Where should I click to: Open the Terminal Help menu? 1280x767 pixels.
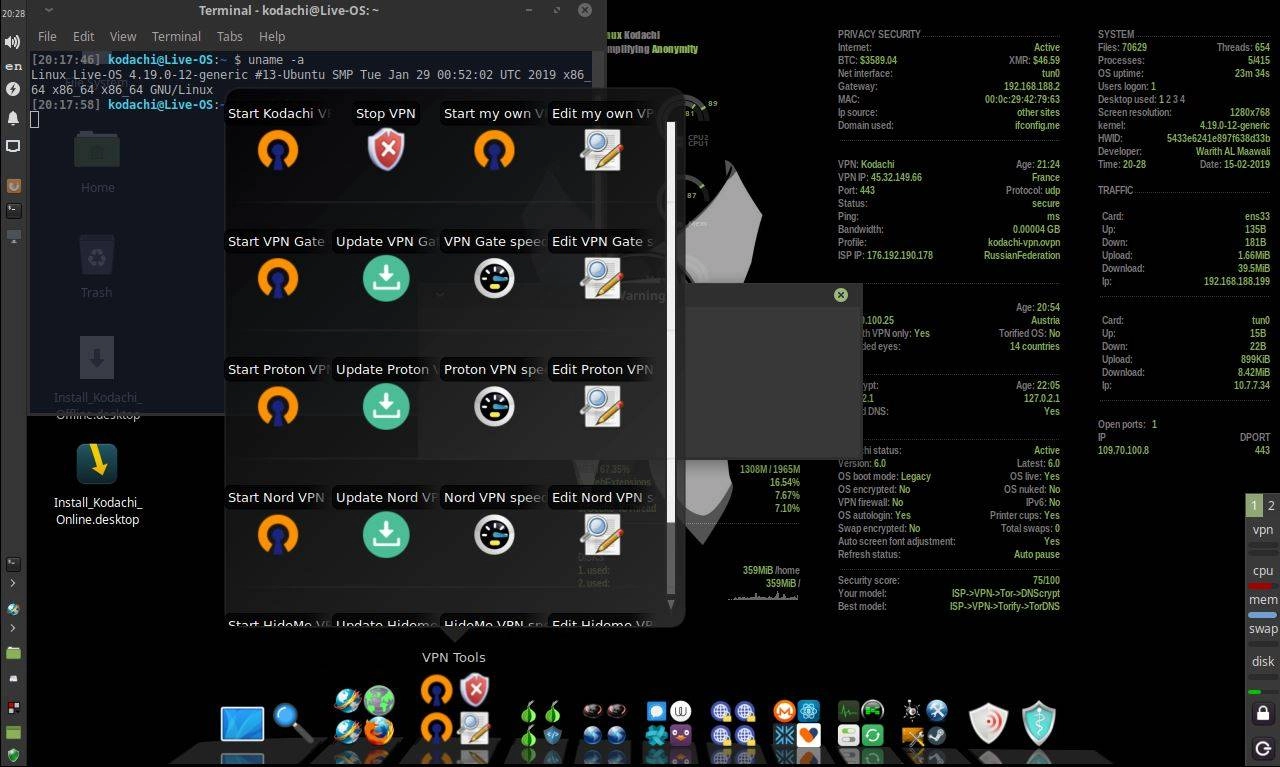[272, 36]
